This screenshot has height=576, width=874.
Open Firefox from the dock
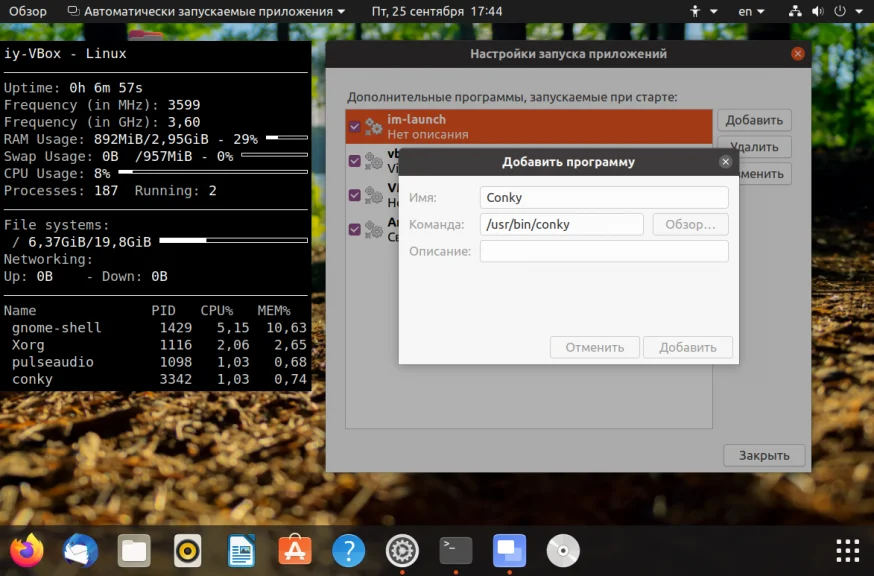27,550
